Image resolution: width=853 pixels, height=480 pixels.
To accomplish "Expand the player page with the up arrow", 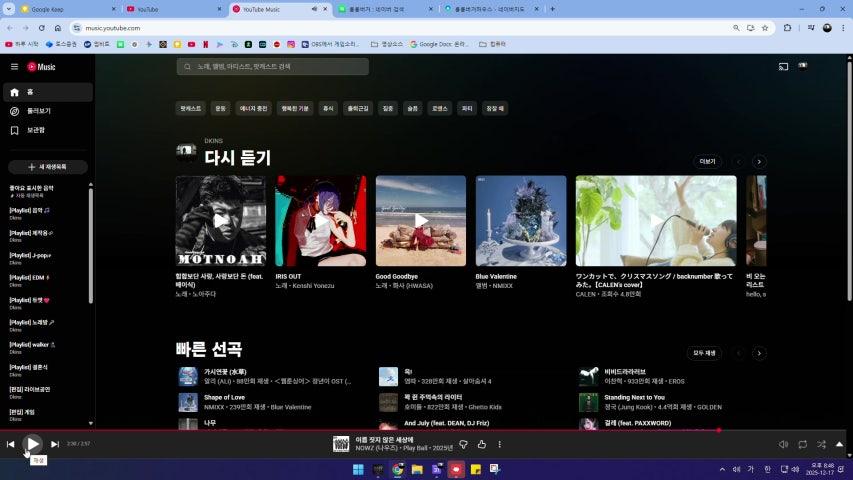I will tap(839, 444).
